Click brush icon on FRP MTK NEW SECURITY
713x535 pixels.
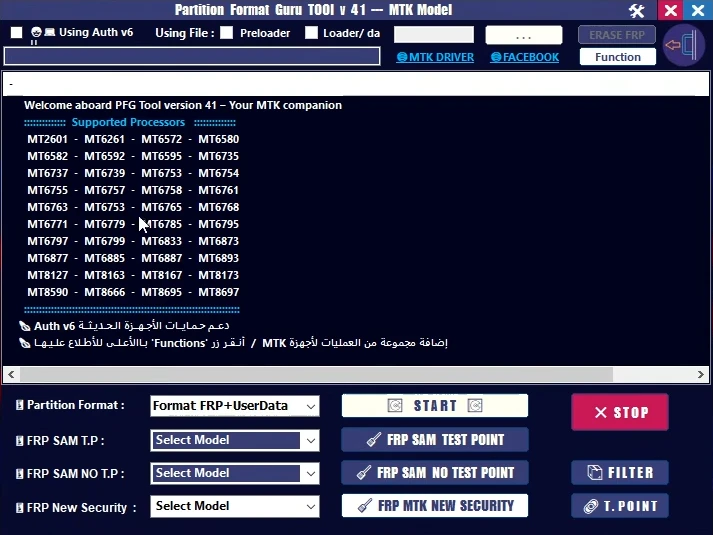coord(365,505)
